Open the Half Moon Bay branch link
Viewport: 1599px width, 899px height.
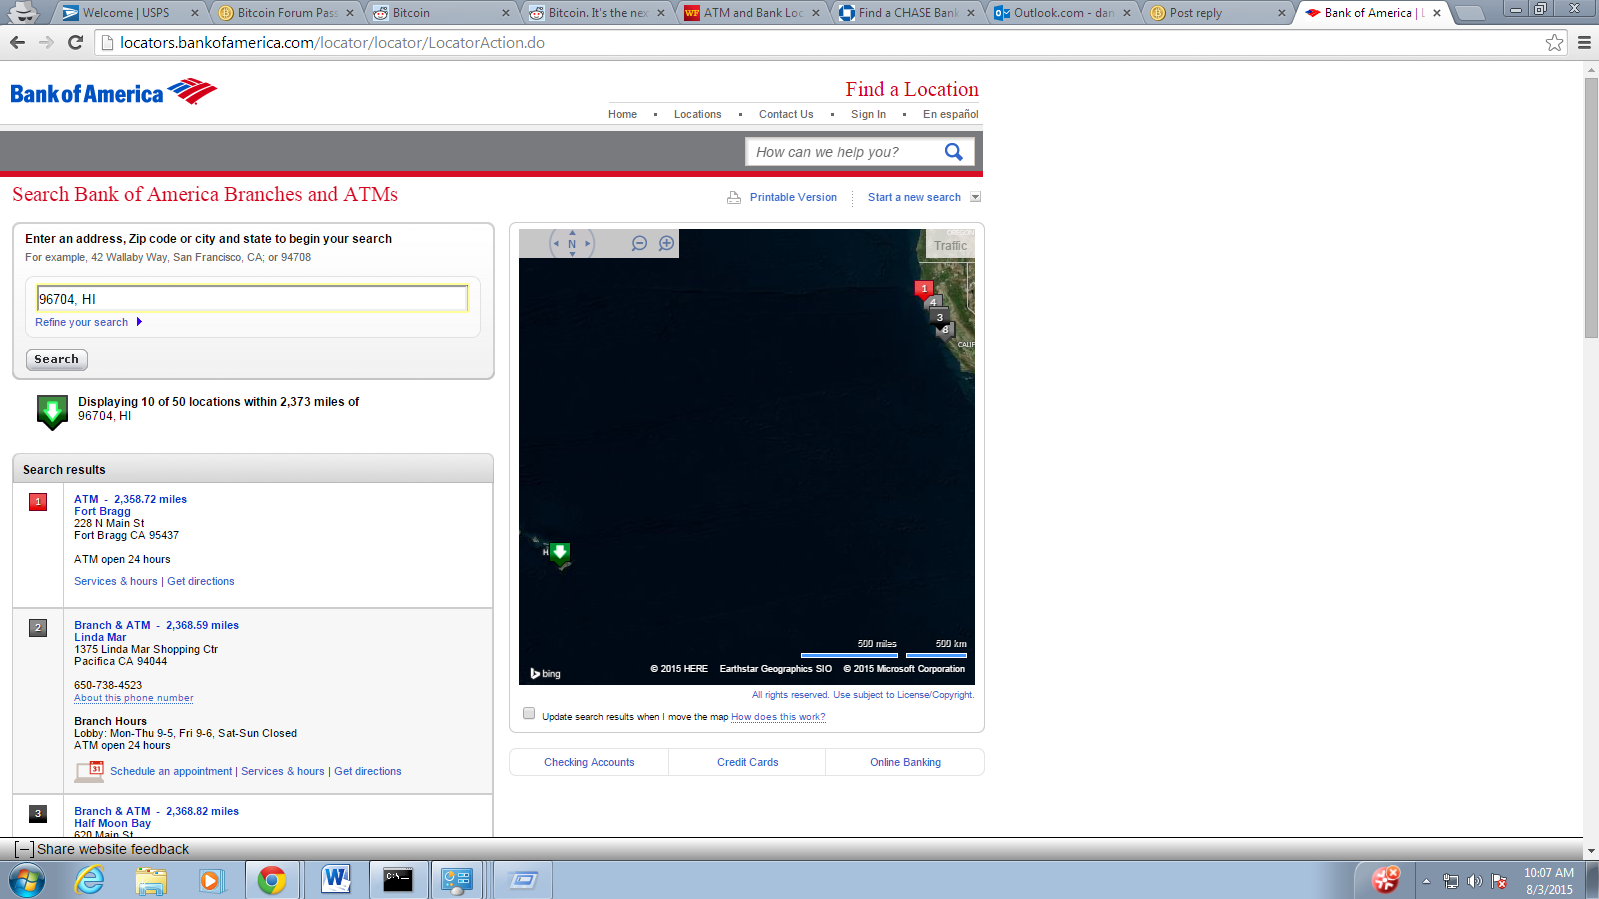pos(112,823)
